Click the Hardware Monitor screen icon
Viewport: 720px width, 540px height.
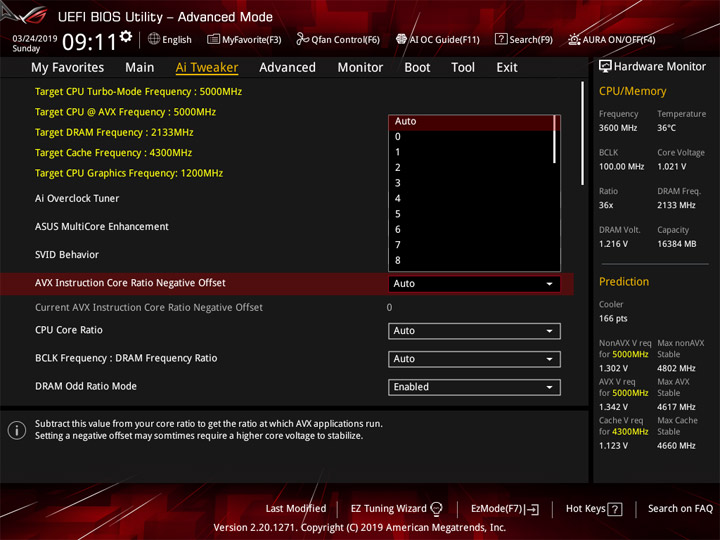click(x=605, y=67)
